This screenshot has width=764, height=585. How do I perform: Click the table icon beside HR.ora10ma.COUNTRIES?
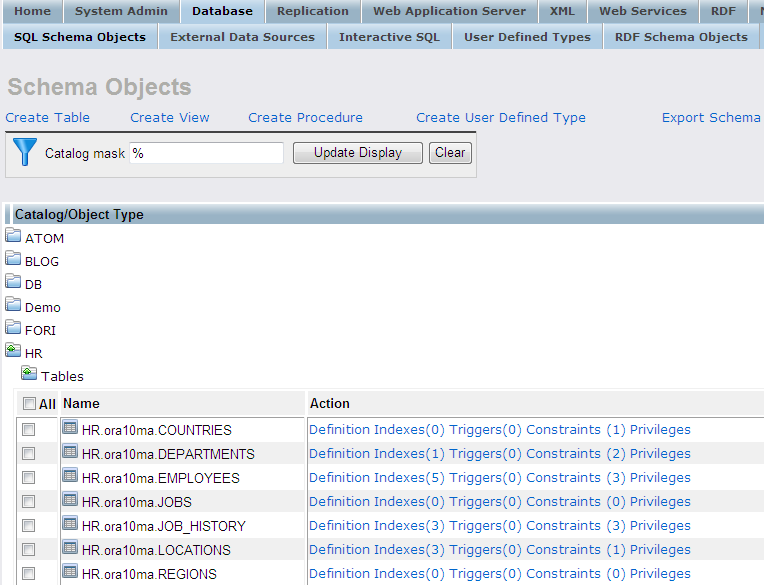70,429
